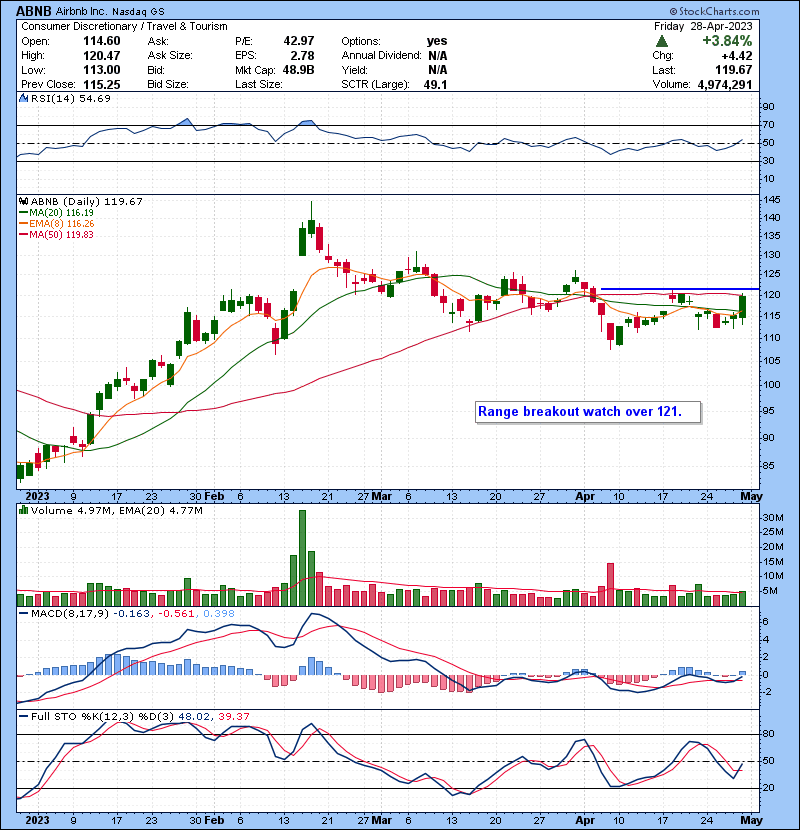Screen dimensions: 800x830
Task: Click the 70 level label on RSI axis
Action: pyautogui.click(x=768, y=125)
